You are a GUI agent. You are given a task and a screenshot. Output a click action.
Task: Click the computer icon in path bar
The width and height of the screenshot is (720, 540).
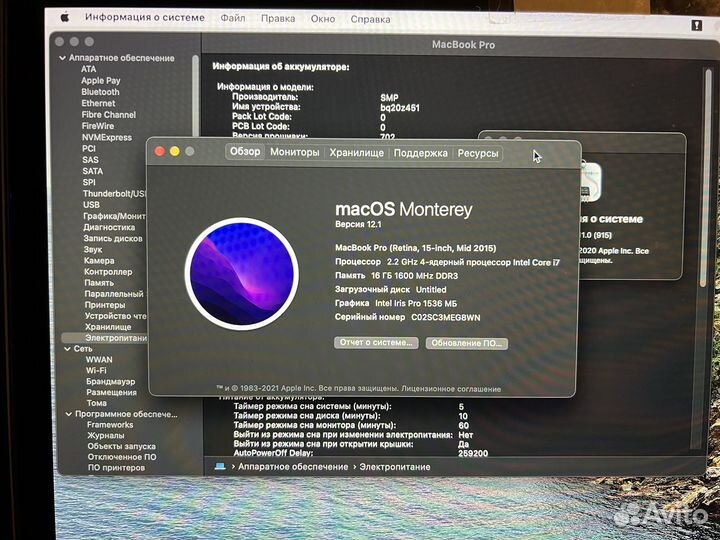[x=220, y=467]
